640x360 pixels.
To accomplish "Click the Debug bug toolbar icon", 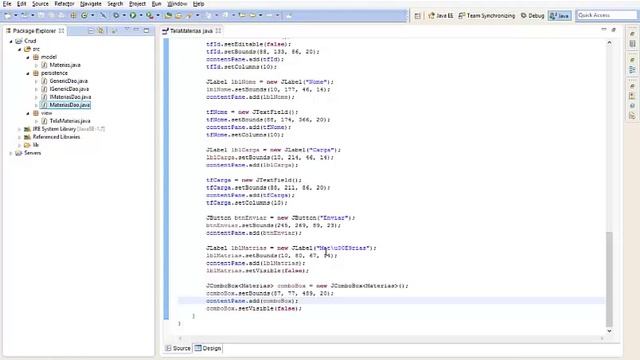I will click(x=116, y=16).
